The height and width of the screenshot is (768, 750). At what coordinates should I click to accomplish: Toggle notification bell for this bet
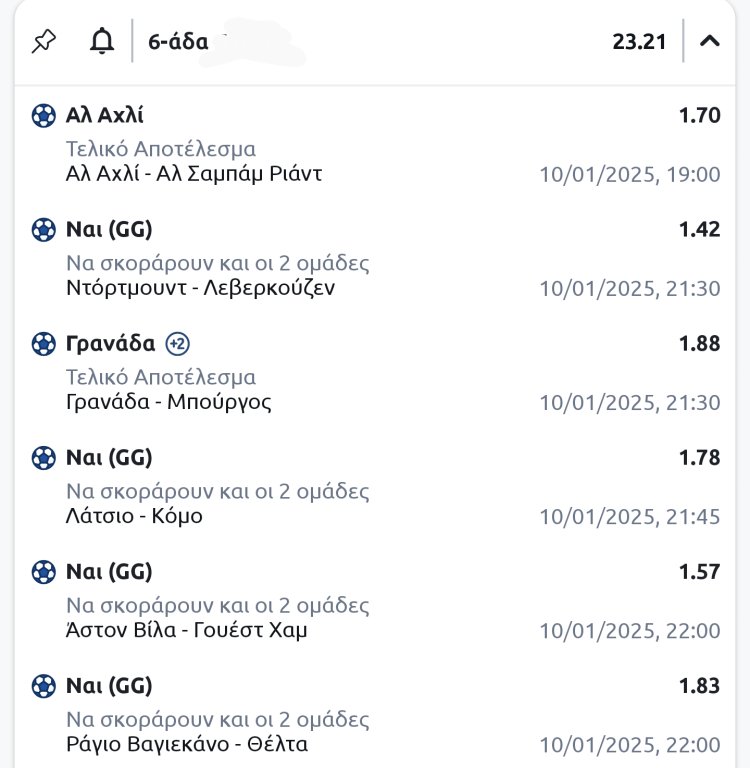(x=101, y=42)
